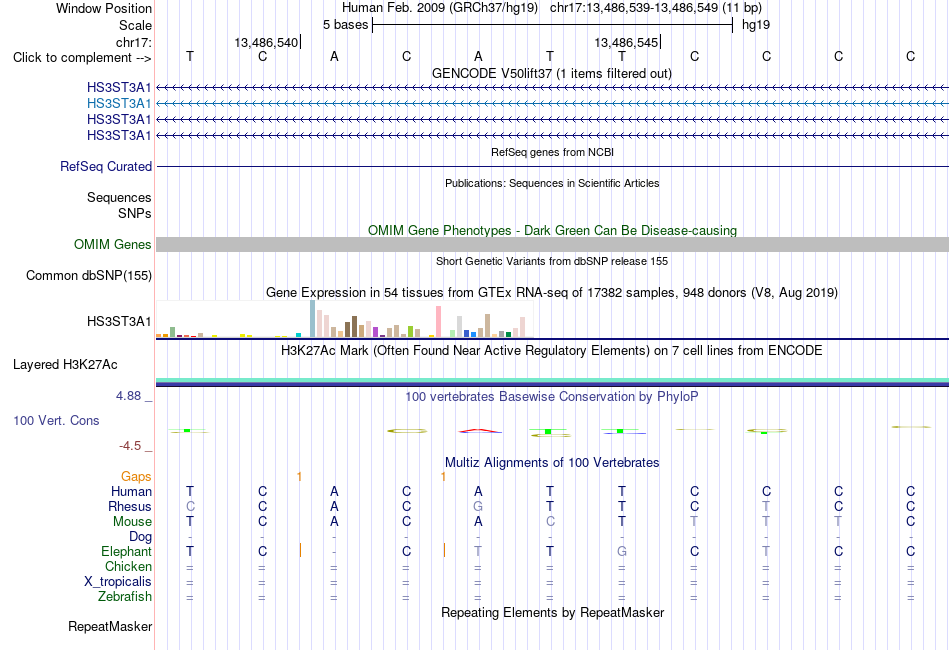Click the 'Click to complement -->' label
This screenshot has height=650, width=950.
(82, 58)
